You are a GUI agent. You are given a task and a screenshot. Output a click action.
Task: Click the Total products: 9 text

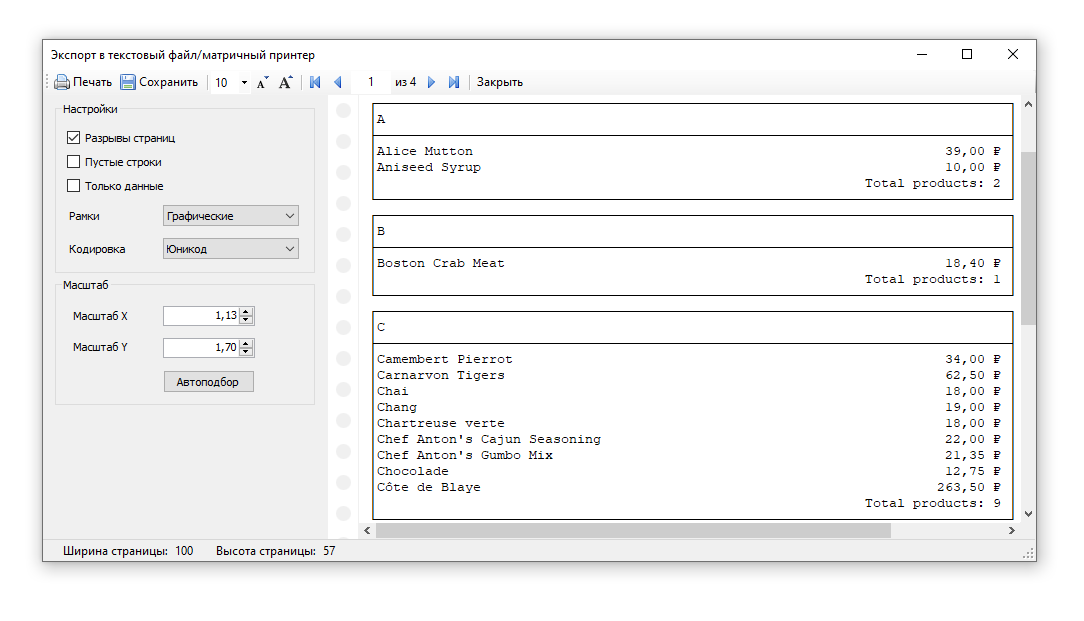click(x=933, y=503)
